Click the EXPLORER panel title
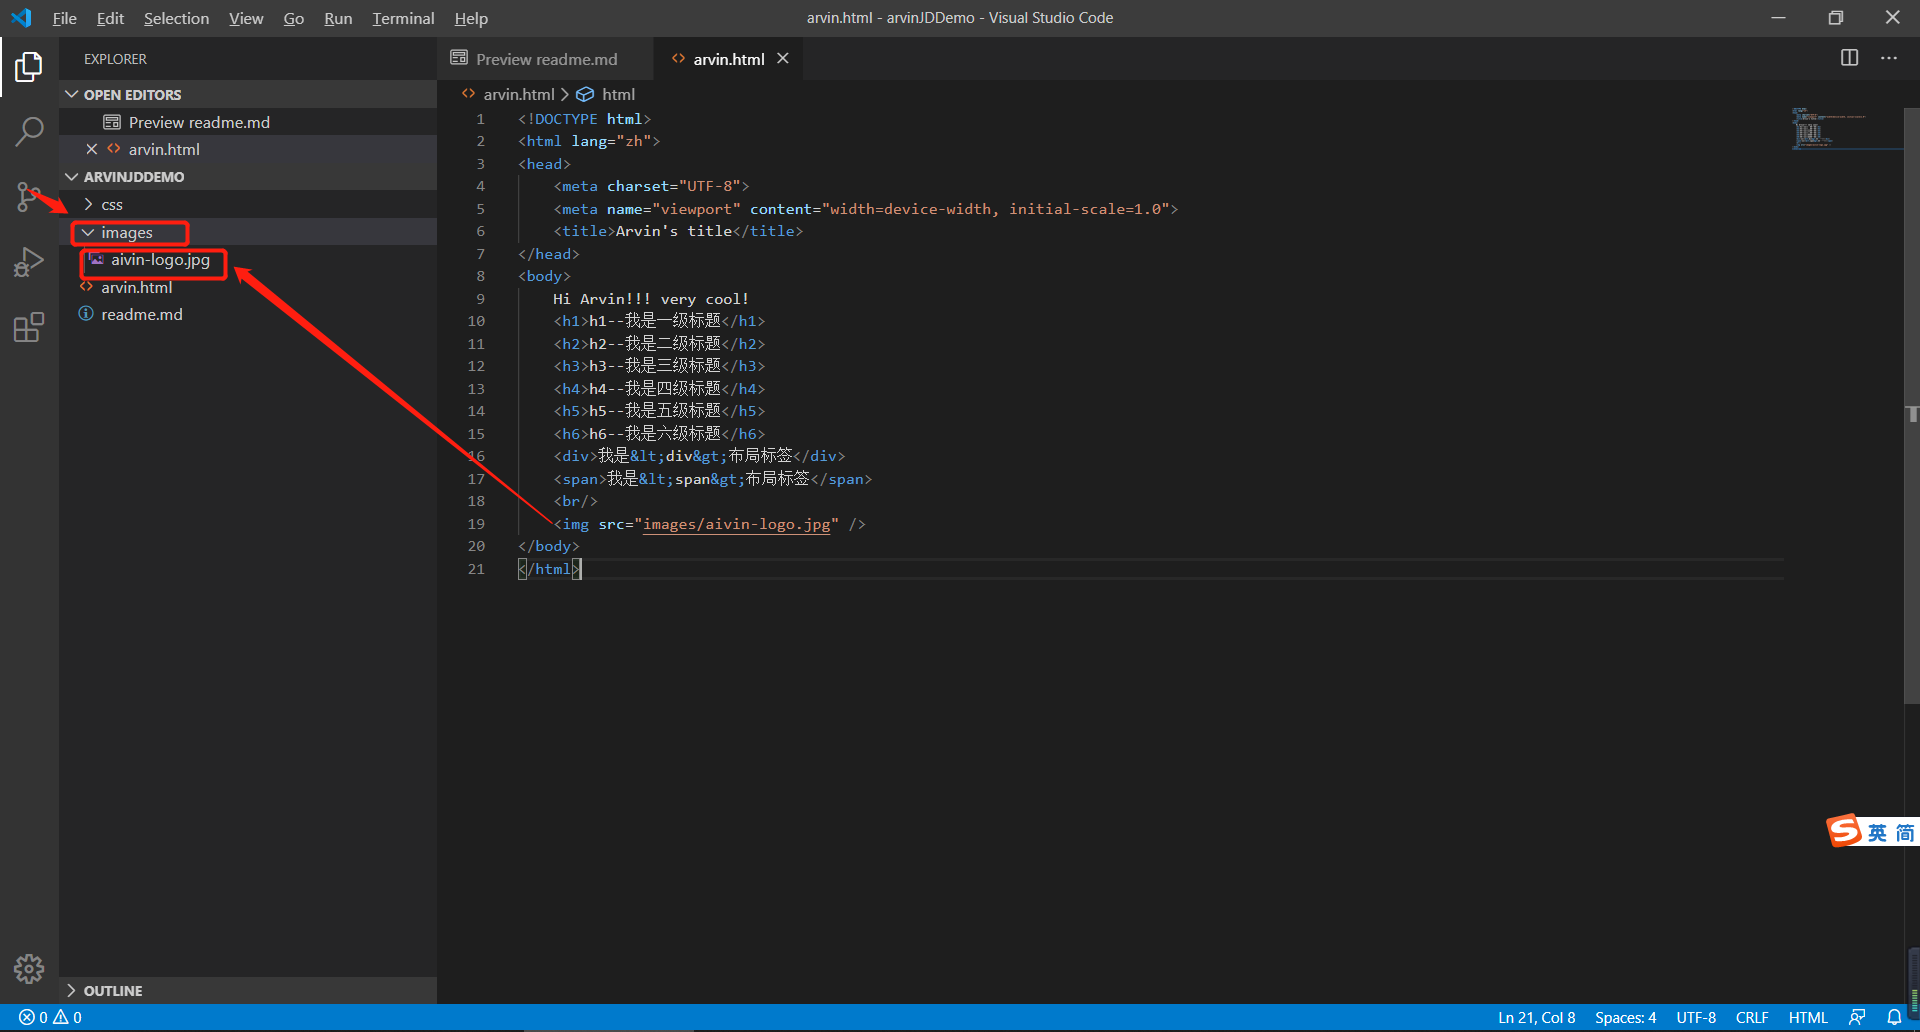This screenshot has width=1920, height=1032. tap(115, 59)
